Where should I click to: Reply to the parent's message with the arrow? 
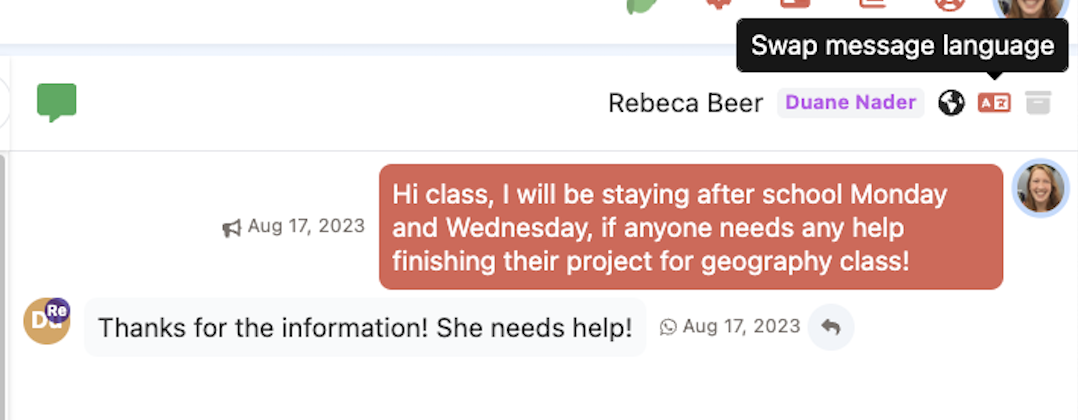point(831,327)
